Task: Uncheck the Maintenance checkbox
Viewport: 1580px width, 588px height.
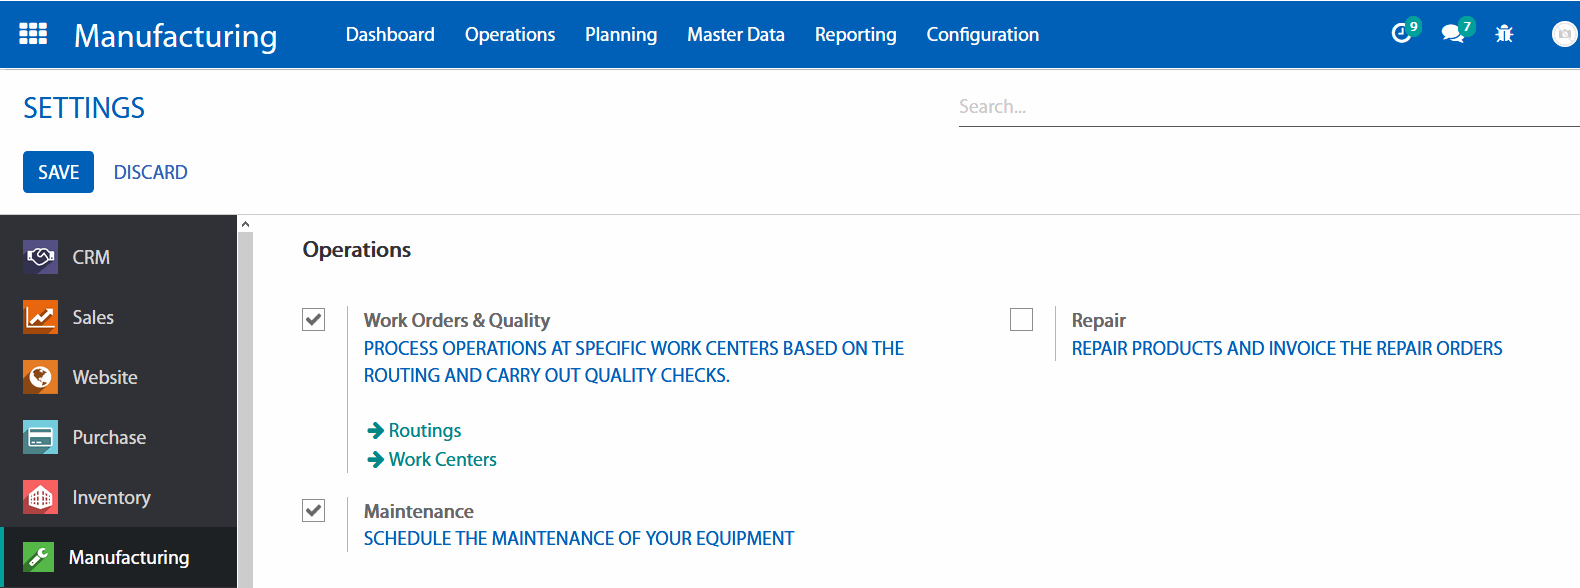Action: click(x=314, y=510)
